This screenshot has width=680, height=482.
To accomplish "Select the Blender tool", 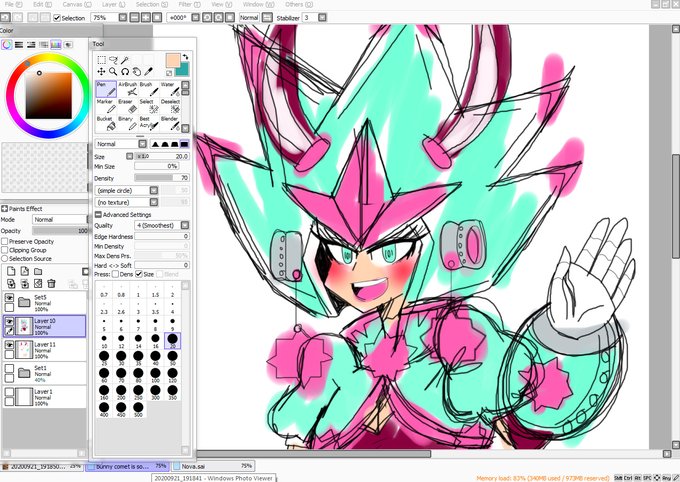I will pyautogui.click(x=170, y=123).
